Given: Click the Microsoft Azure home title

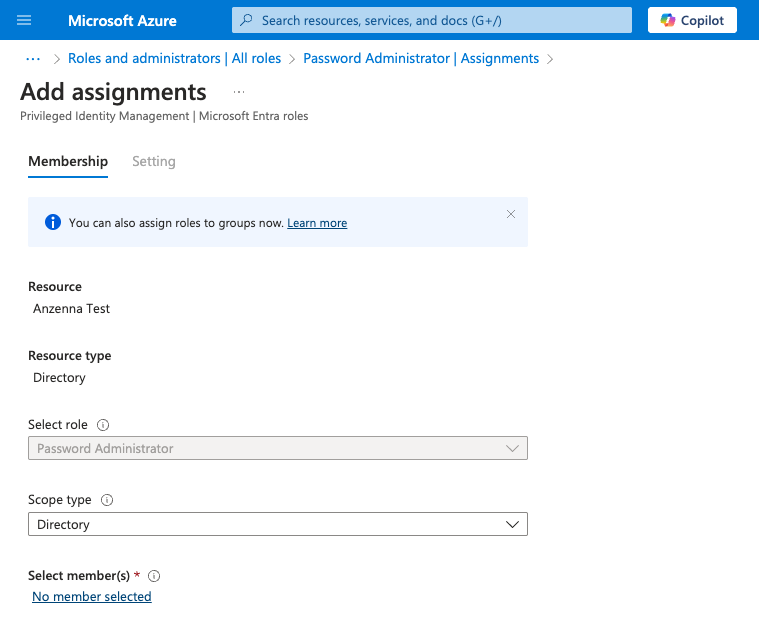Looking at the screenshot, I should (122, 20).
